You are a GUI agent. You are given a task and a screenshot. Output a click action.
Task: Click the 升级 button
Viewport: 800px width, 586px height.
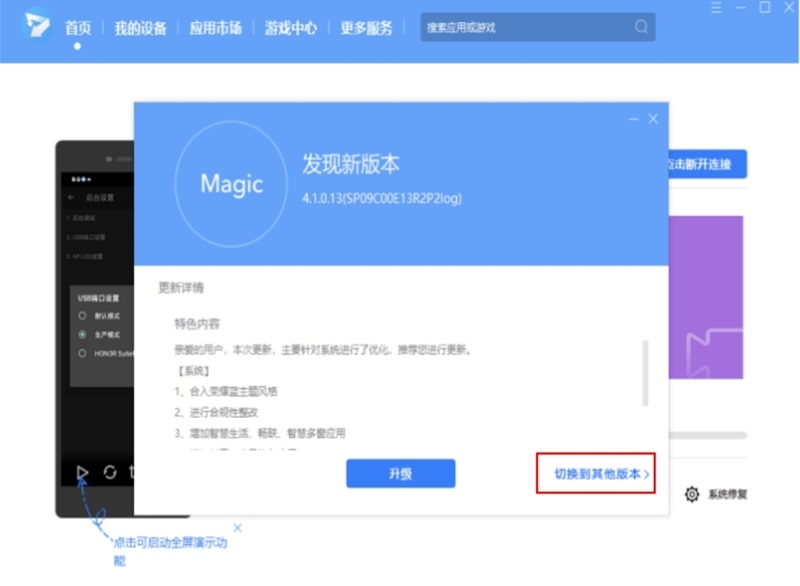[x=401, y=473]
